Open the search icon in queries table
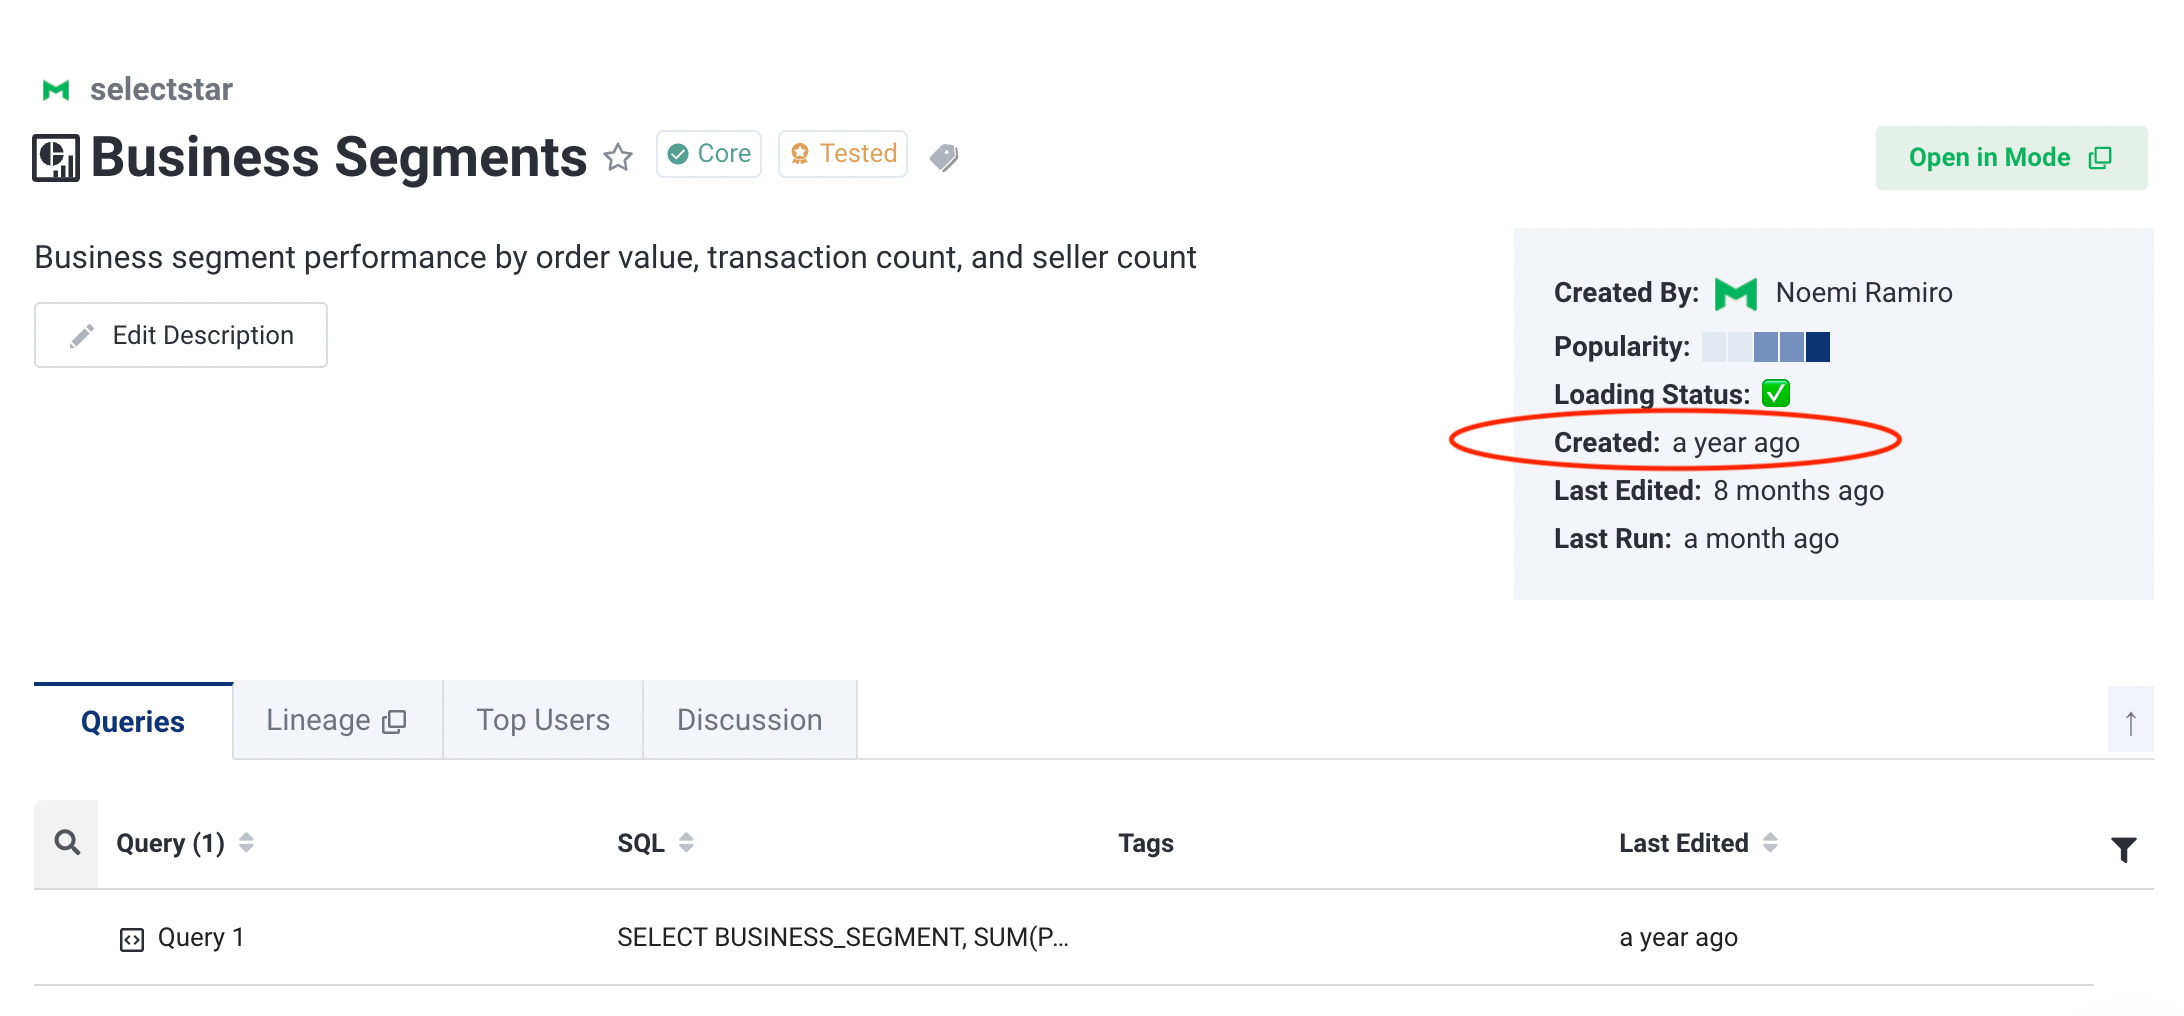This screenshot has height=1016, width=2184. point(67,843)
